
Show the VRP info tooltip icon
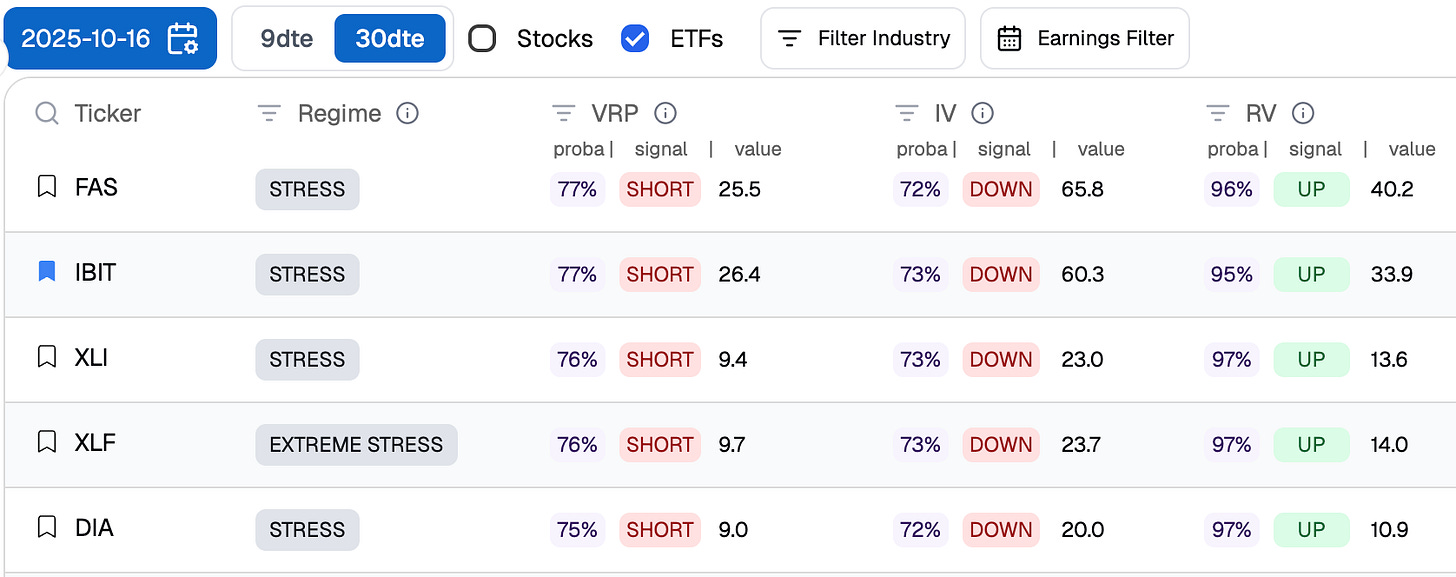(x=665, y=114)
